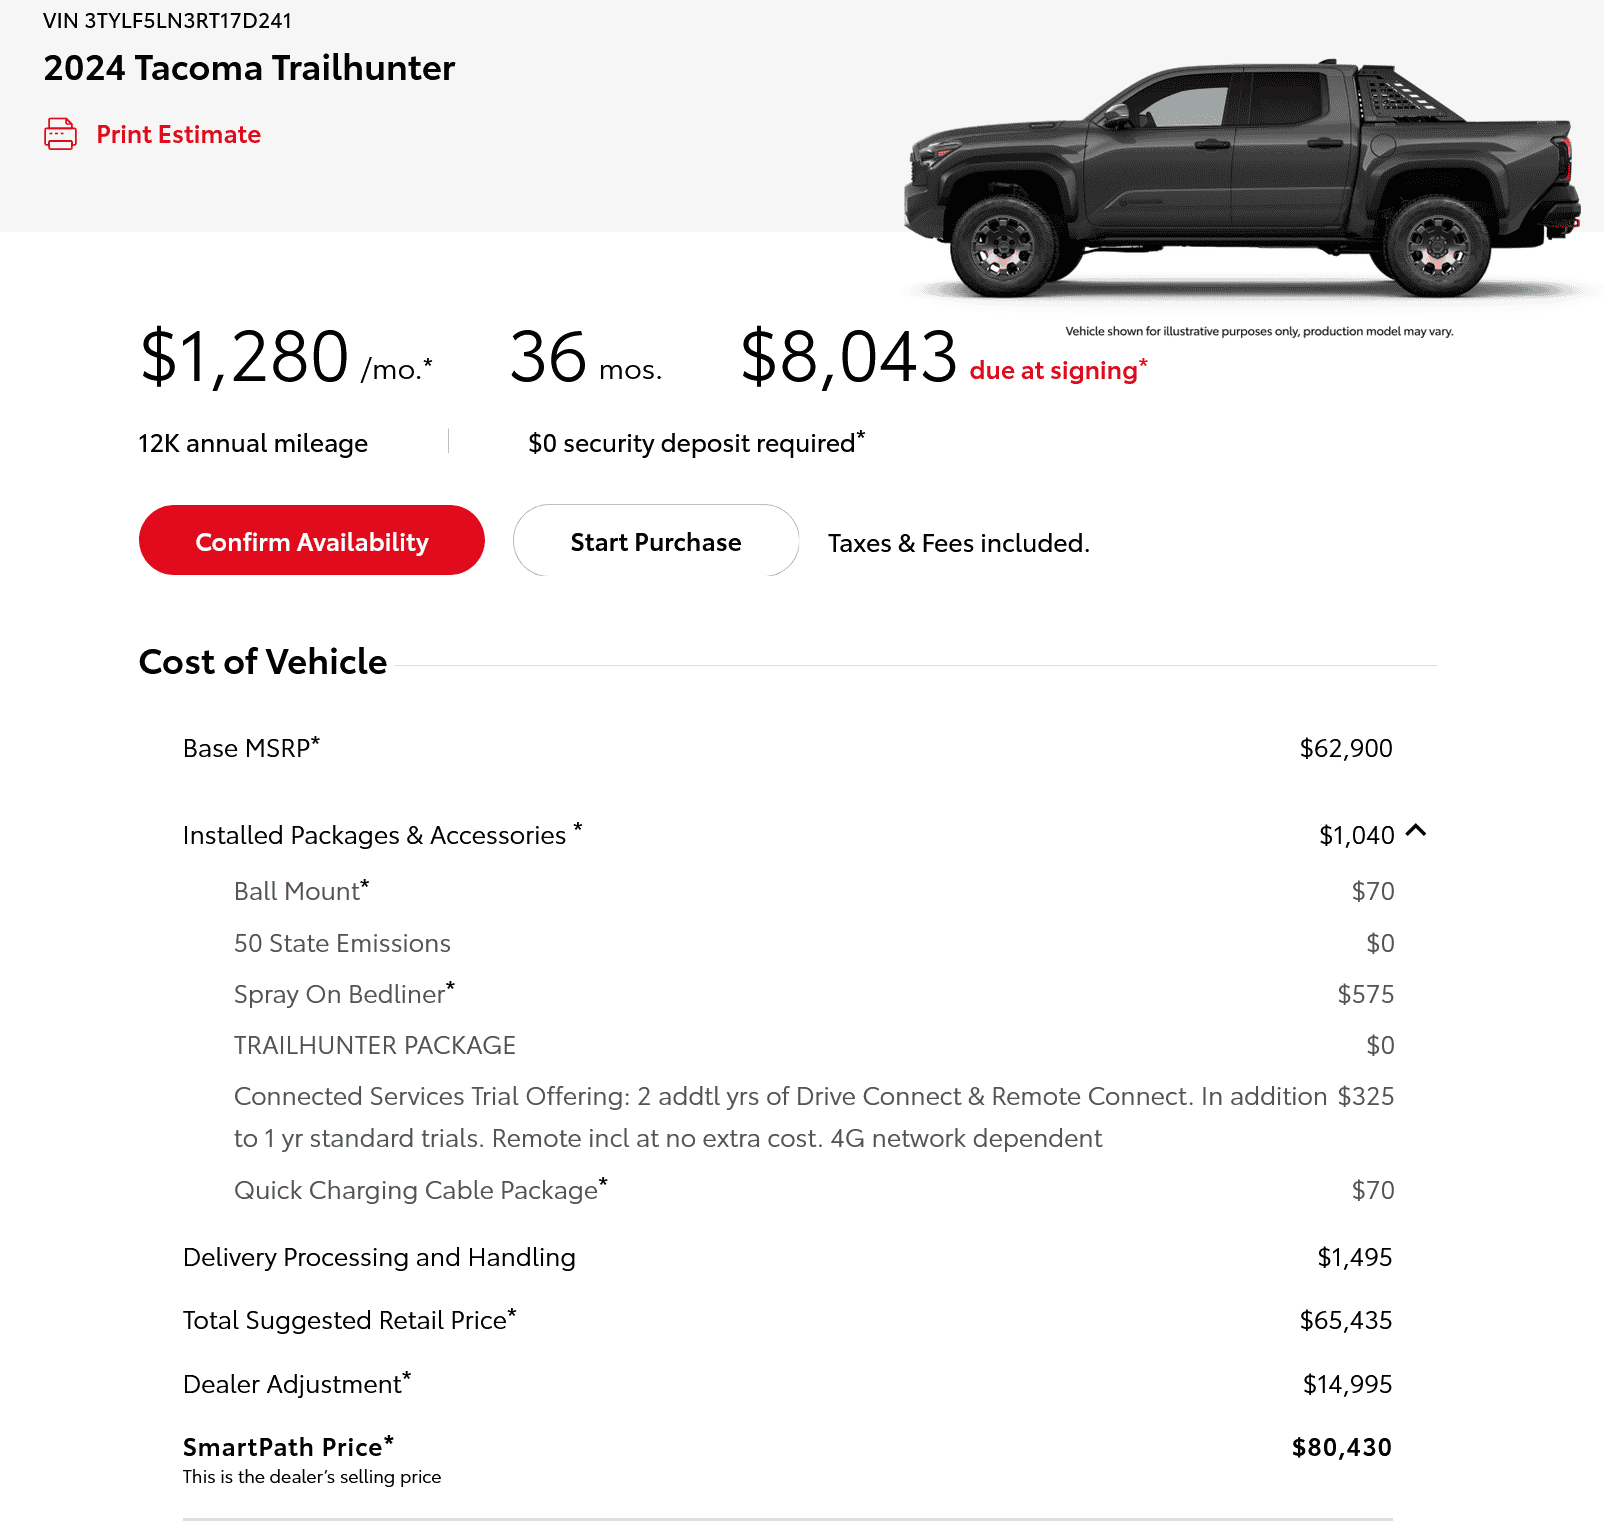Click the asterisk after Installed Packages & Accessories
This screenshot has height=1529, width=1604.
(577, 827)
